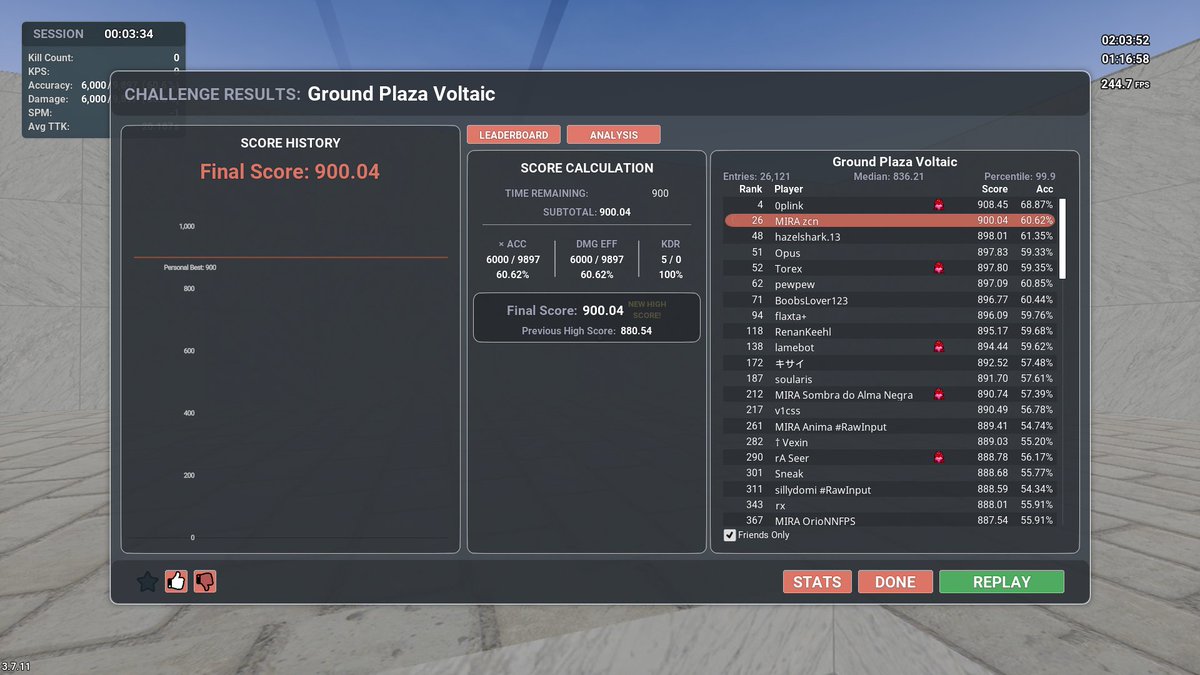Open the Stats button
Image resolution: width=1200 pixels, height=675 pixels.
(x=817, y=582)
